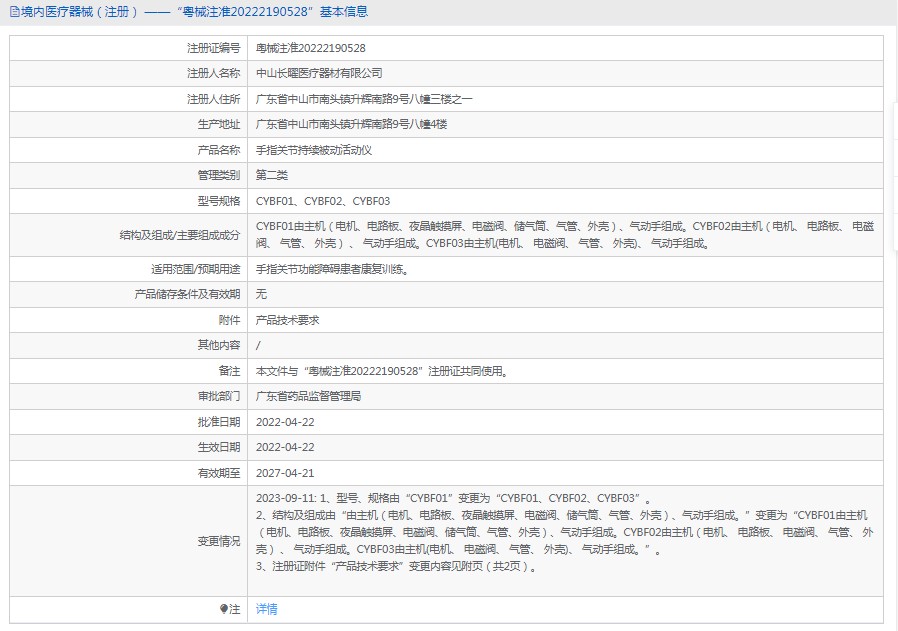The height and width of the screenshot is (631, 898).
Task: Click the document icon beside the page title
Action: click(x=14, y=11)
